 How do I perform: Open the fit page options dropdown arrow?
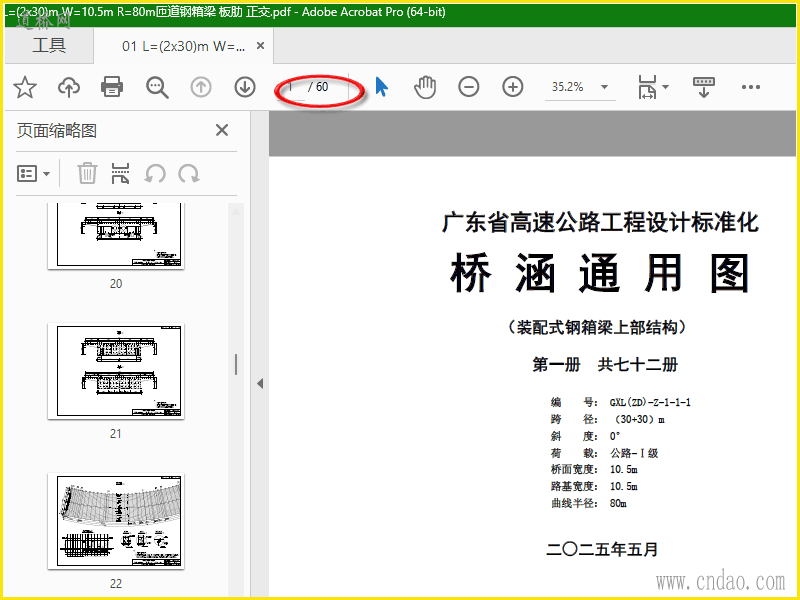pos(665,87)
